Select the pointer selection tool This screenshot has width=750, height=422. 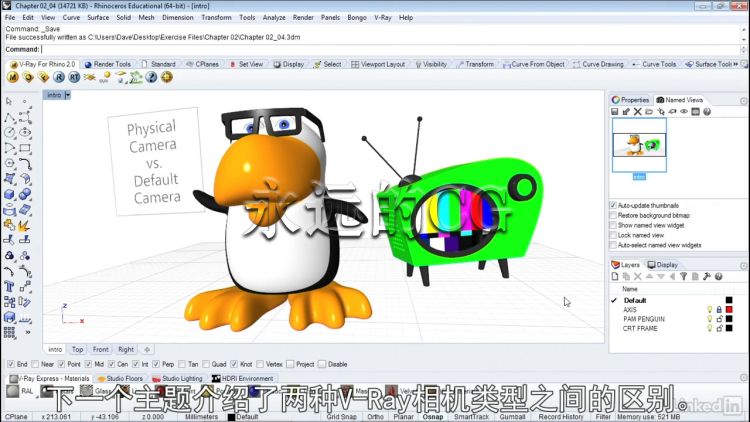[x=9, y=101]
